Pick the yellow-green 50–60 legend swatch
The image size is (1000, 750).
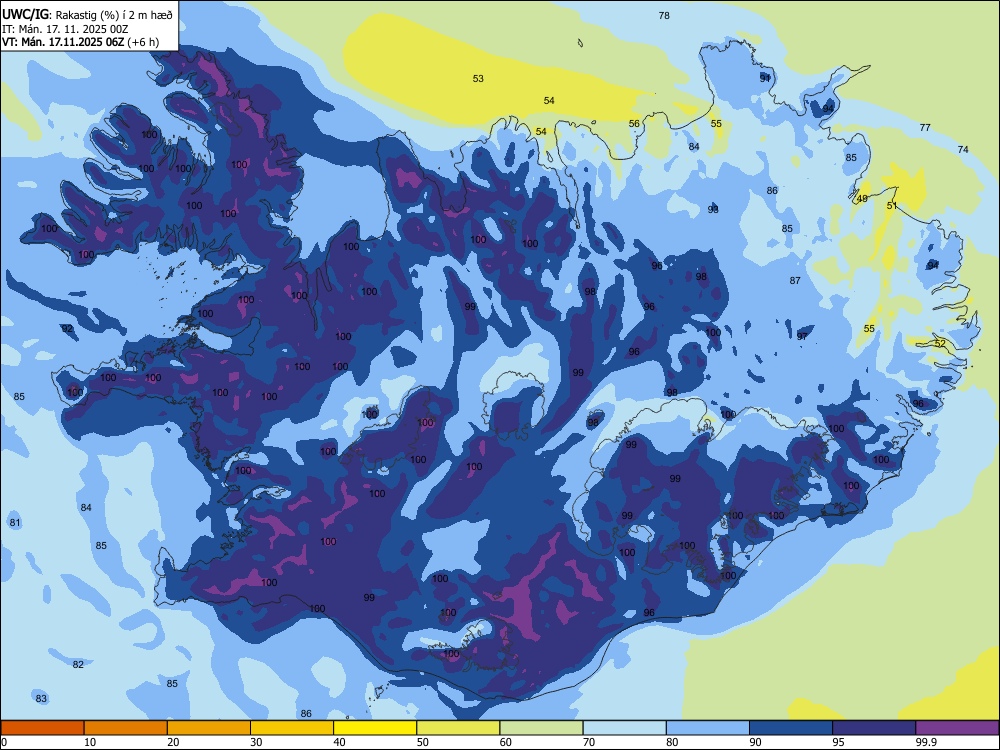click(x=458, y=728)
